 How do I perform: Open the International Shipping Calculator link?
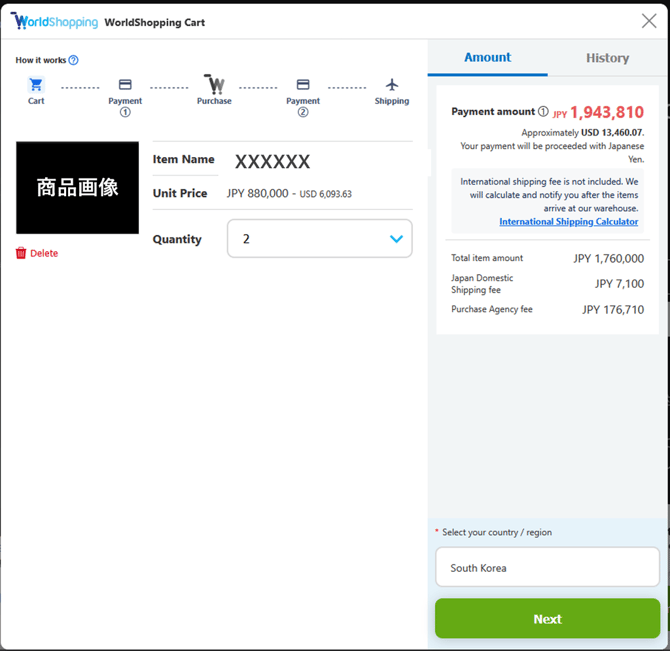pos(568,222)
